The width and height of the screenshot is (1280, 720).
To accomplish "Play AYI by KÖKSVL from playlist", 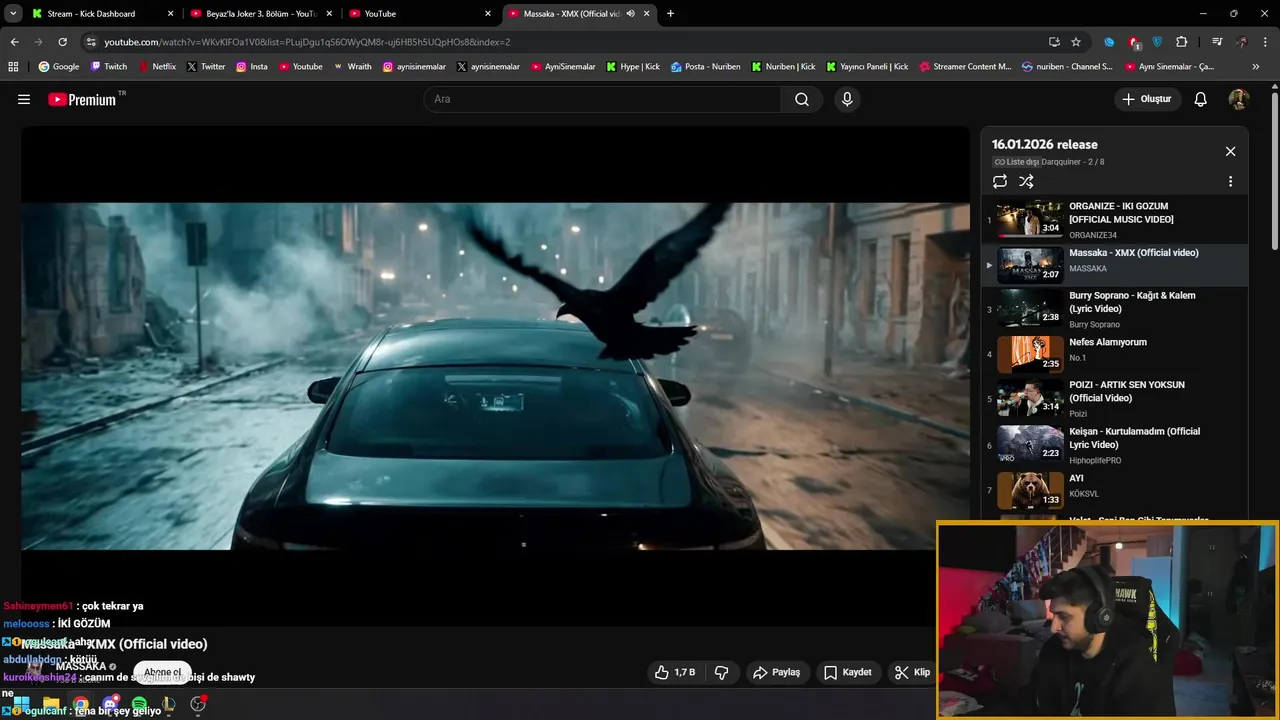I will click(x=1115, y=490).
